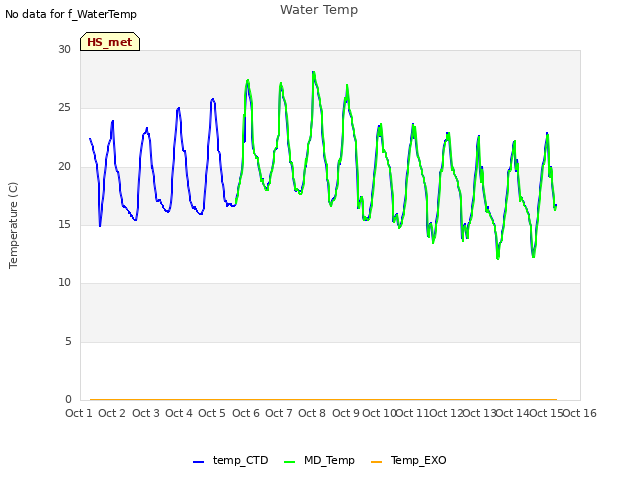Click the 10 y-axis tick label

click(64, 282)
